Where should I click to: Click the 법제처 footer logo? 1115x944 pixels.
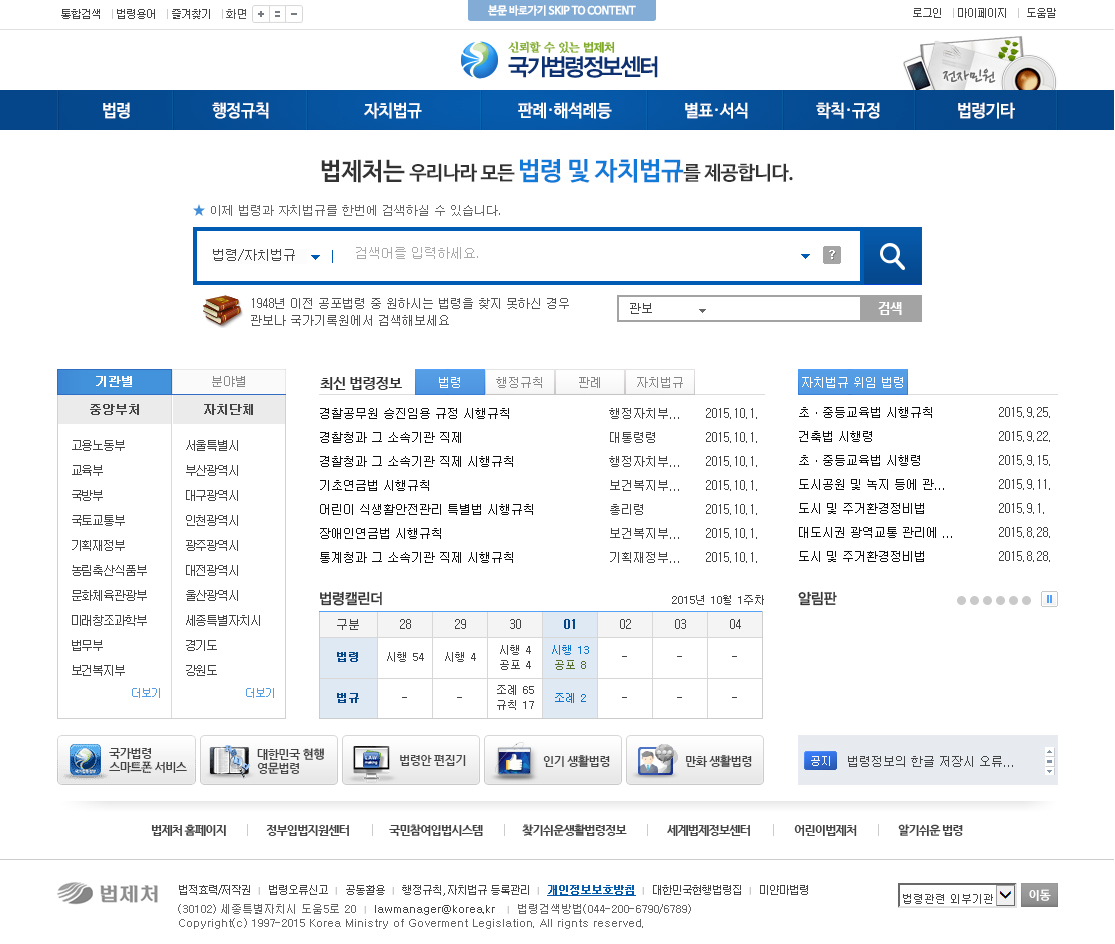tap(108, 894)
